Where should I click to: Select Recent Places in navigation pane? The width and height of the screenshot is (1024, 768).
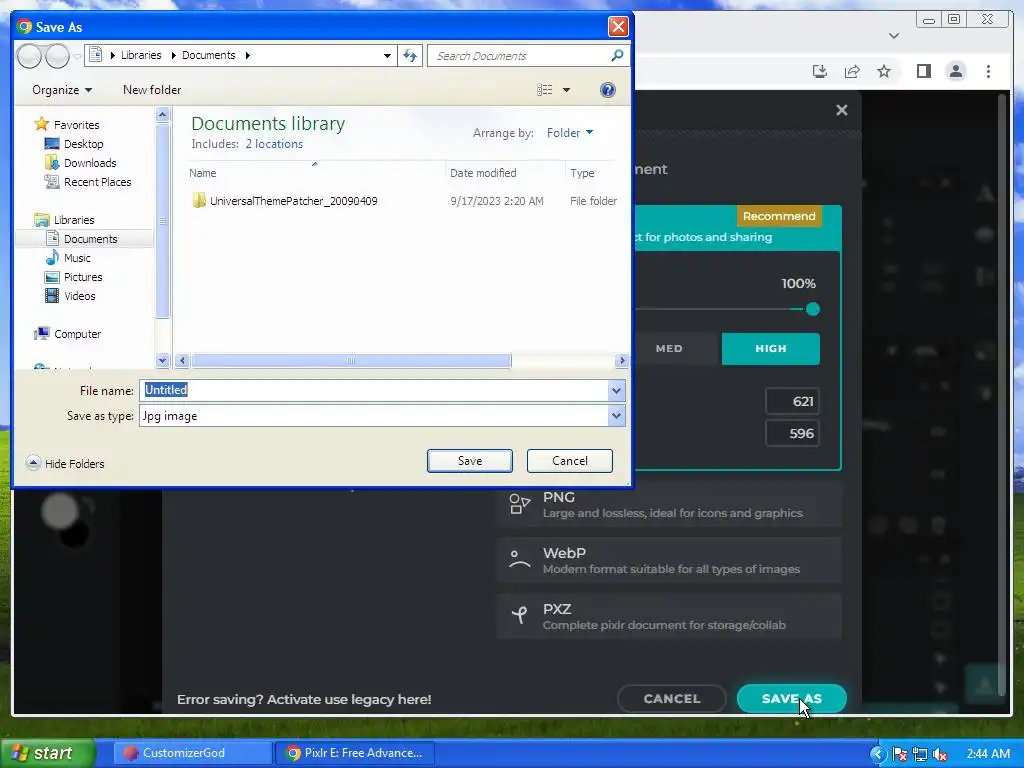point(88,182)
